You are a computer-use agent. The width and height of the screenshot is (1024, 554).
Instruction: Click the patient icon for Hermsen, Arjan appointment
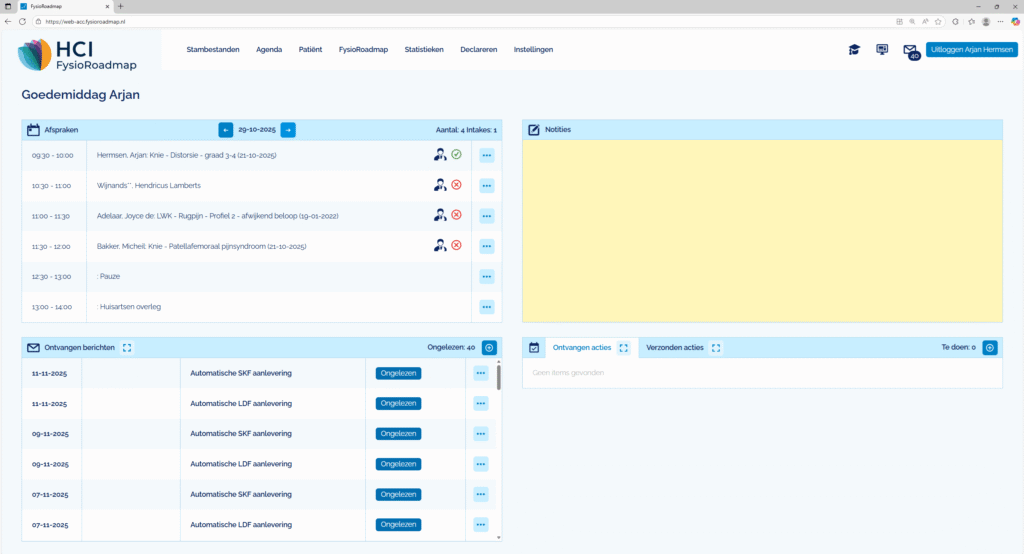coord(439,155)
